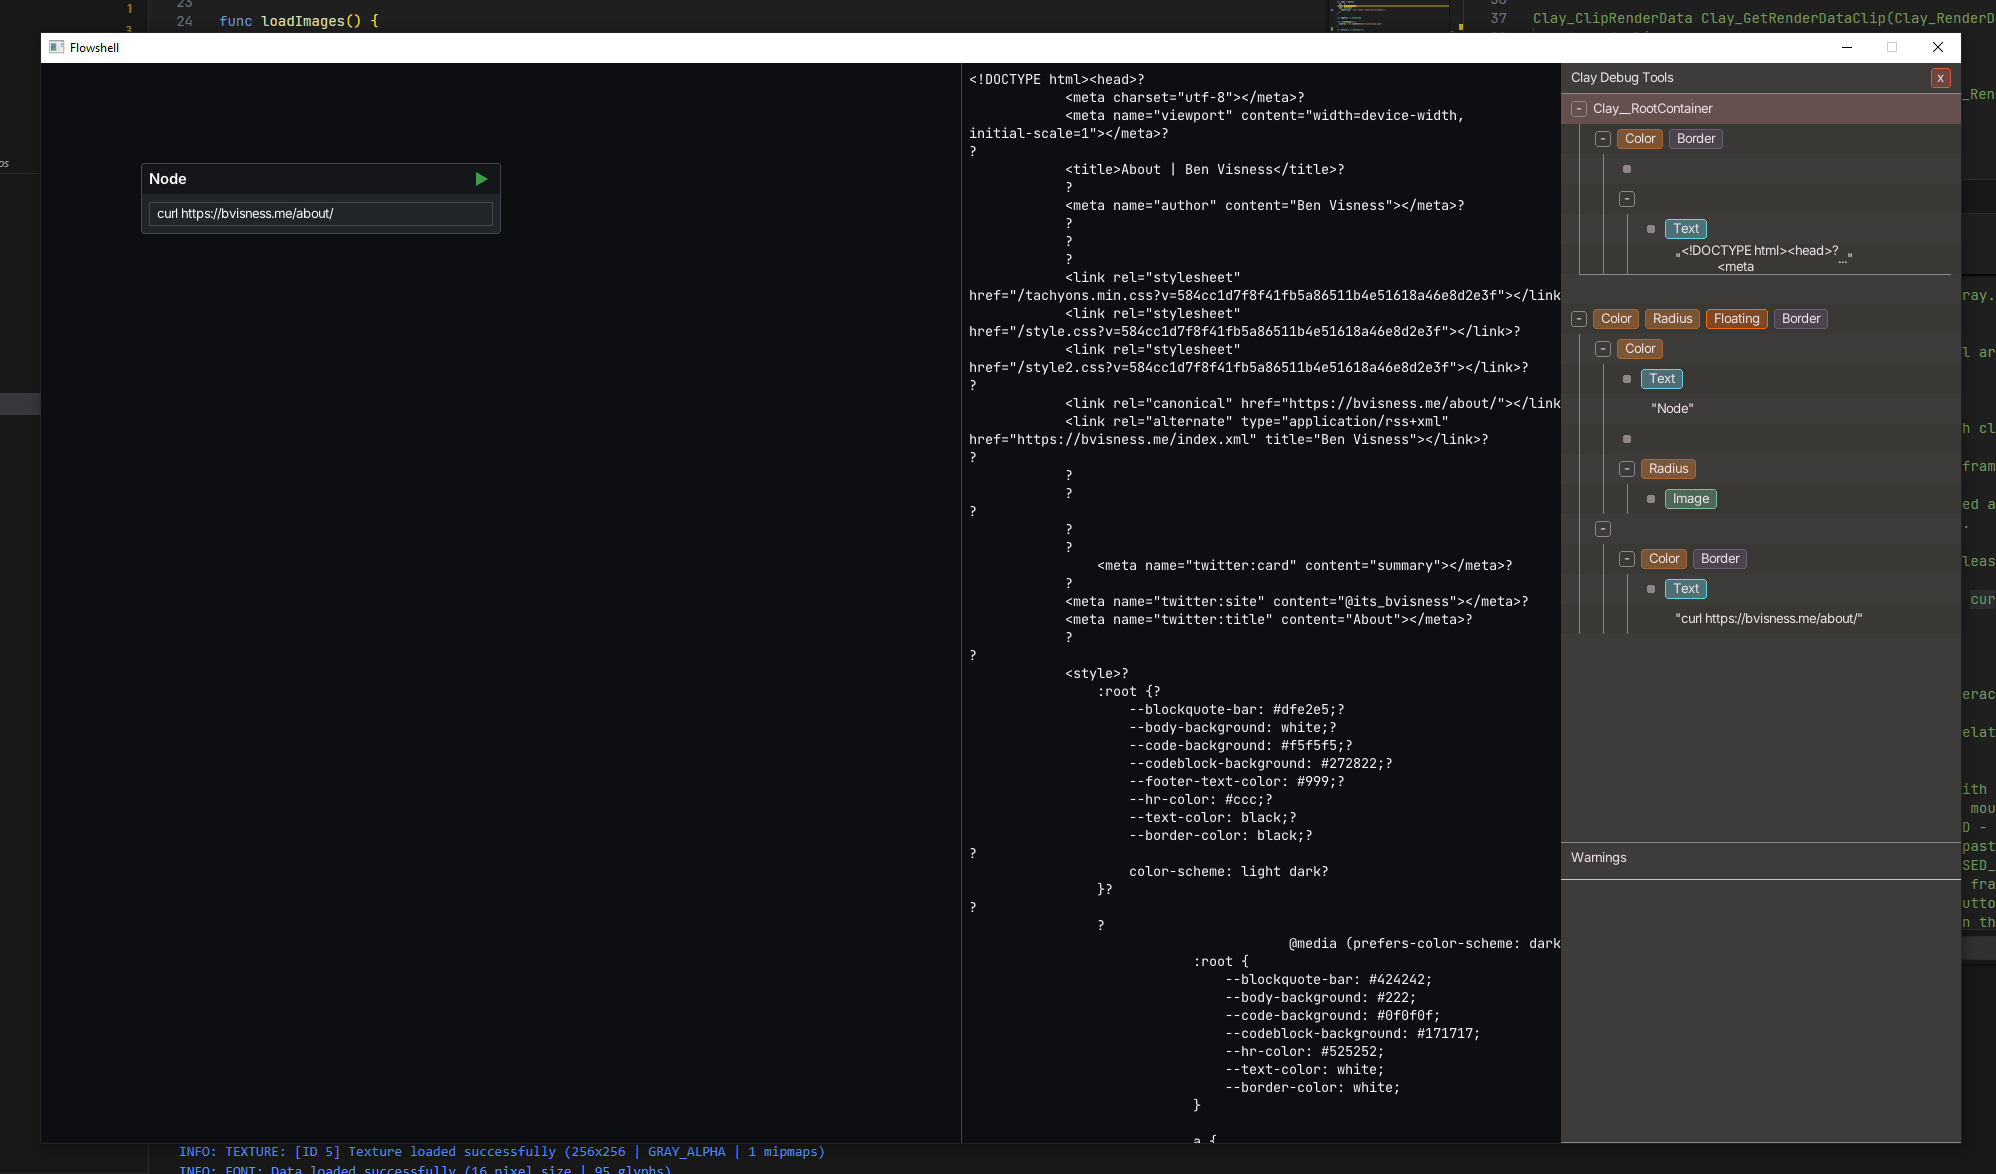Click the Warnings section header
The width and height of the screenshot is (1996, 1174).
[x=1598, y=858]
